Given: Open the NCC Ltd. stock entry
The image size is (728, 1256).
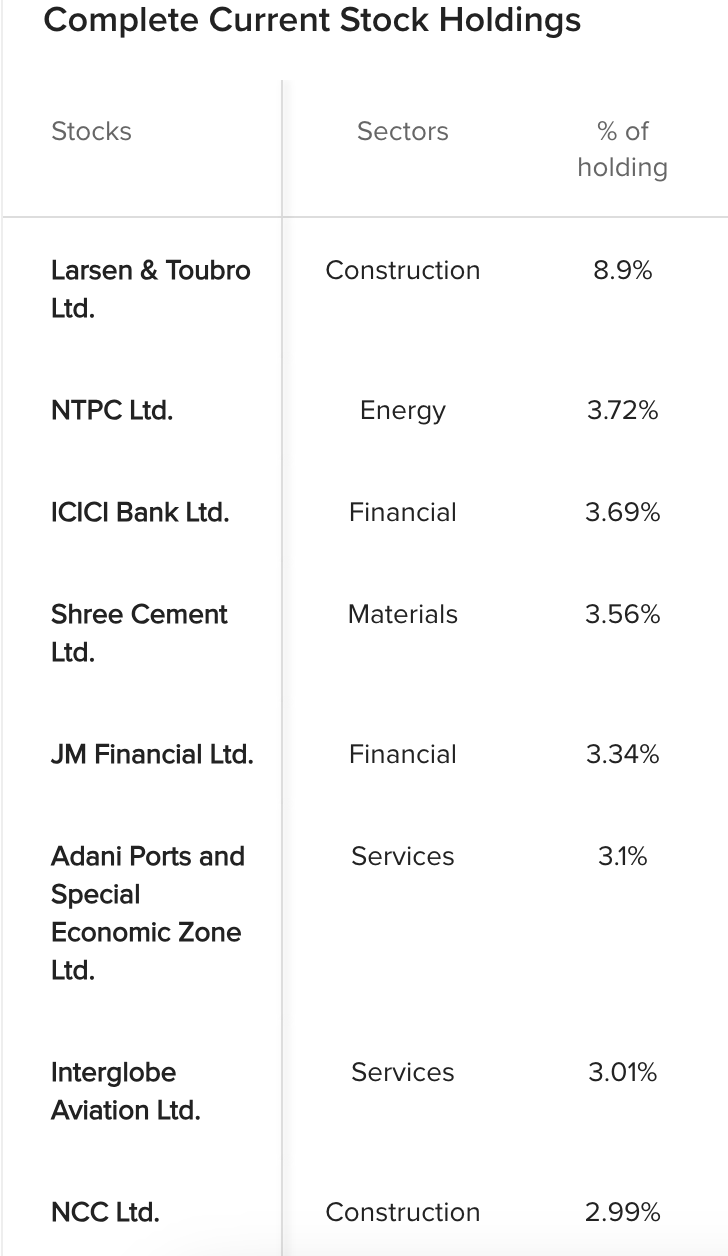Looking at the screenshot, I should pyautogui.click(x=105, y=1212).
